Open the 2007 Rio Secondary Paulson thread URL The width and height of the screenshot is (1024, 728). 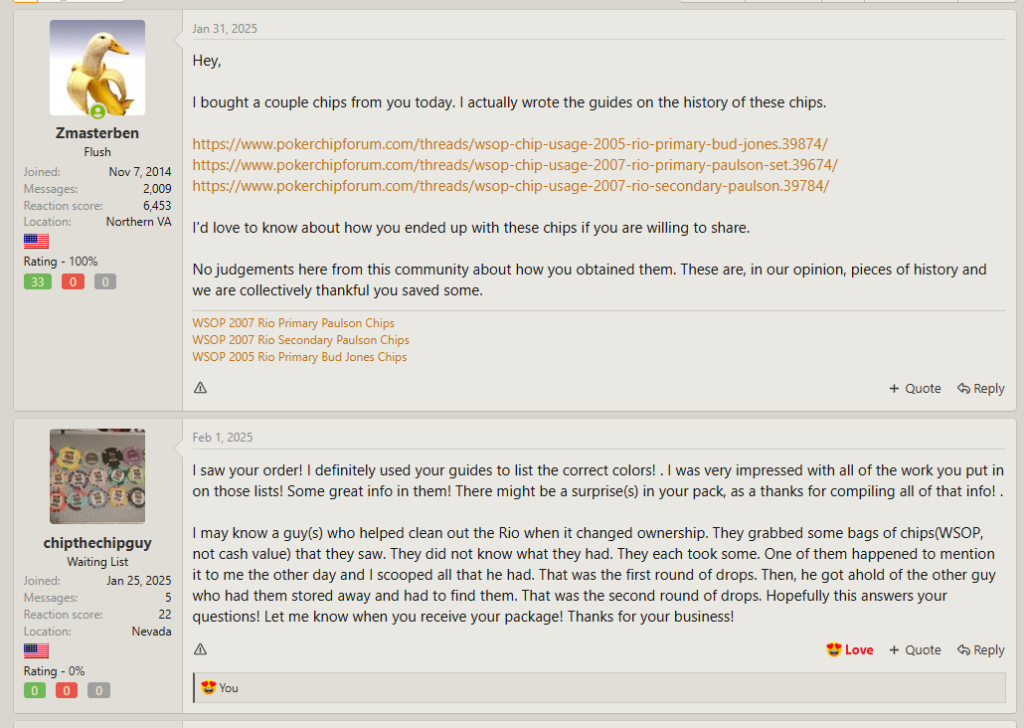(x=510, y=186)
